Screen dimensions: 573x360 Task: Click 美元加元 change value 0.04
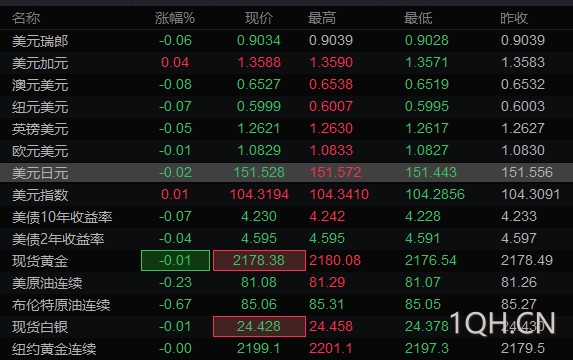click(175, 62)
